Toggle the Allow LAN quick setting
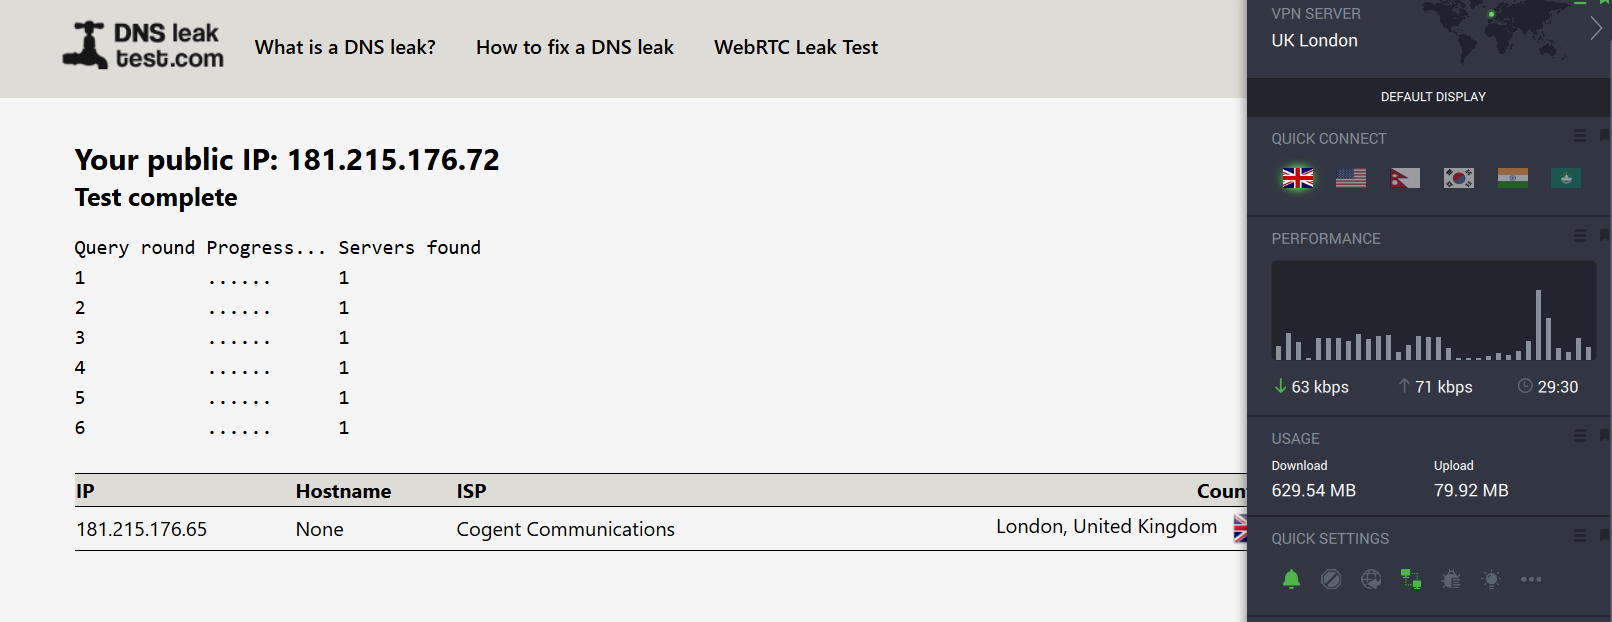This screenshot has width=1612, height=622. point(1411,579)
